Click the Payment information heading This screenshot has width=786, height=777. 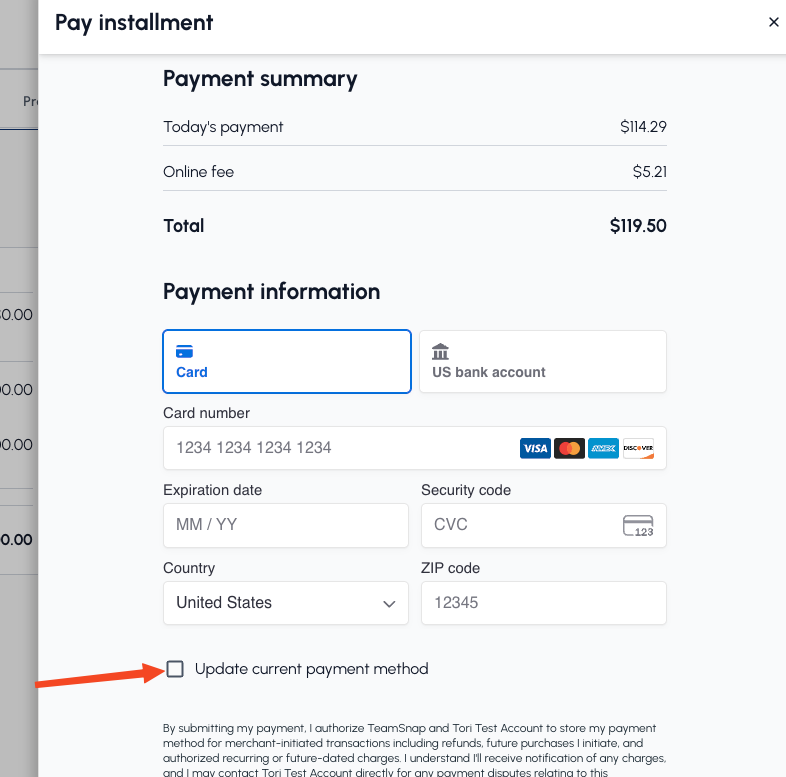[271, 292]
